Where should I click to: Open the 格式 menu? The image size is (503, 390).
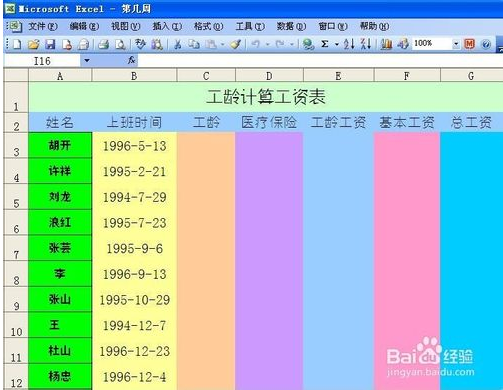click(208, 26)
